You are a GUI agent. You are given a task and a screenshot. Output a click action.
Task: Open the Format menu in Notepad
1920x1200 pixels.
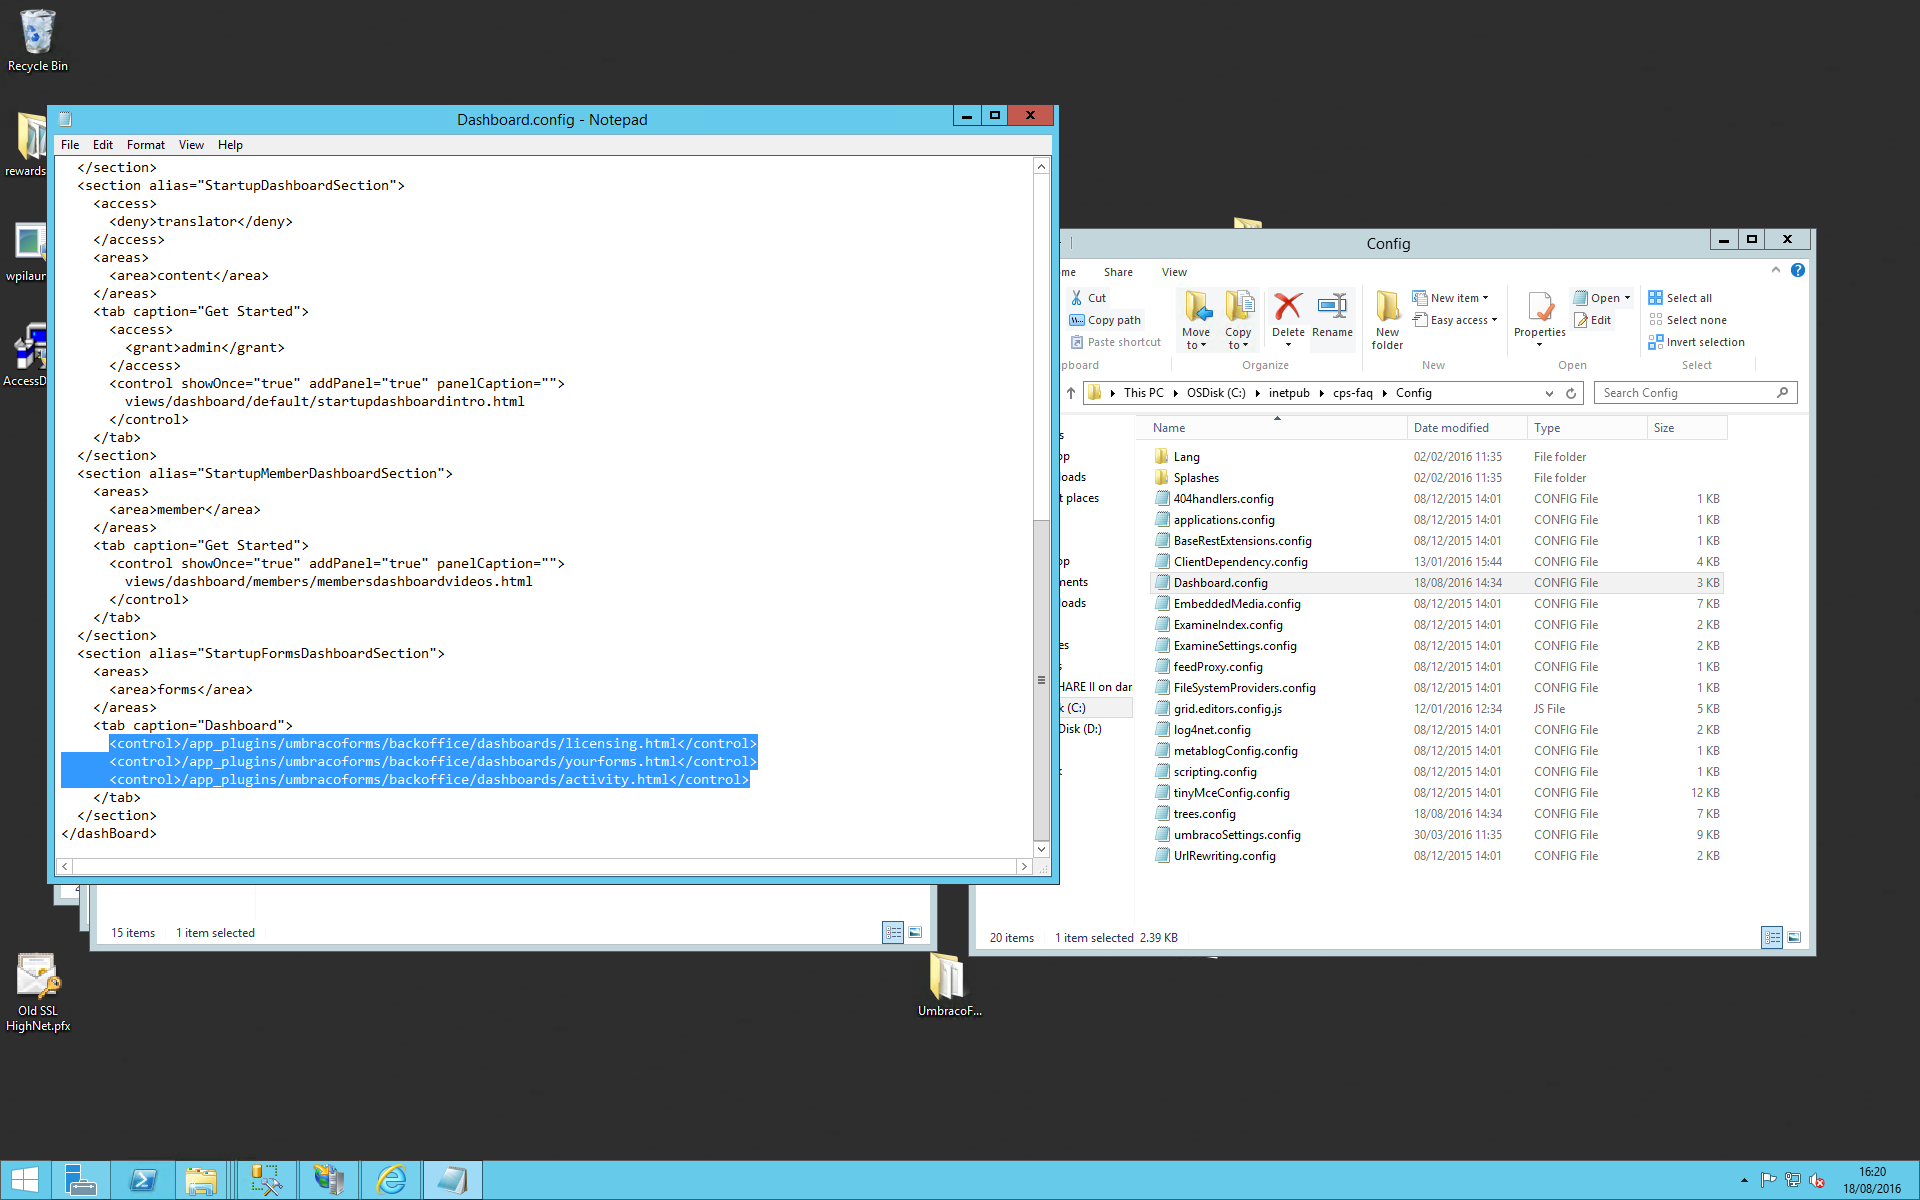tap(145, 145)
